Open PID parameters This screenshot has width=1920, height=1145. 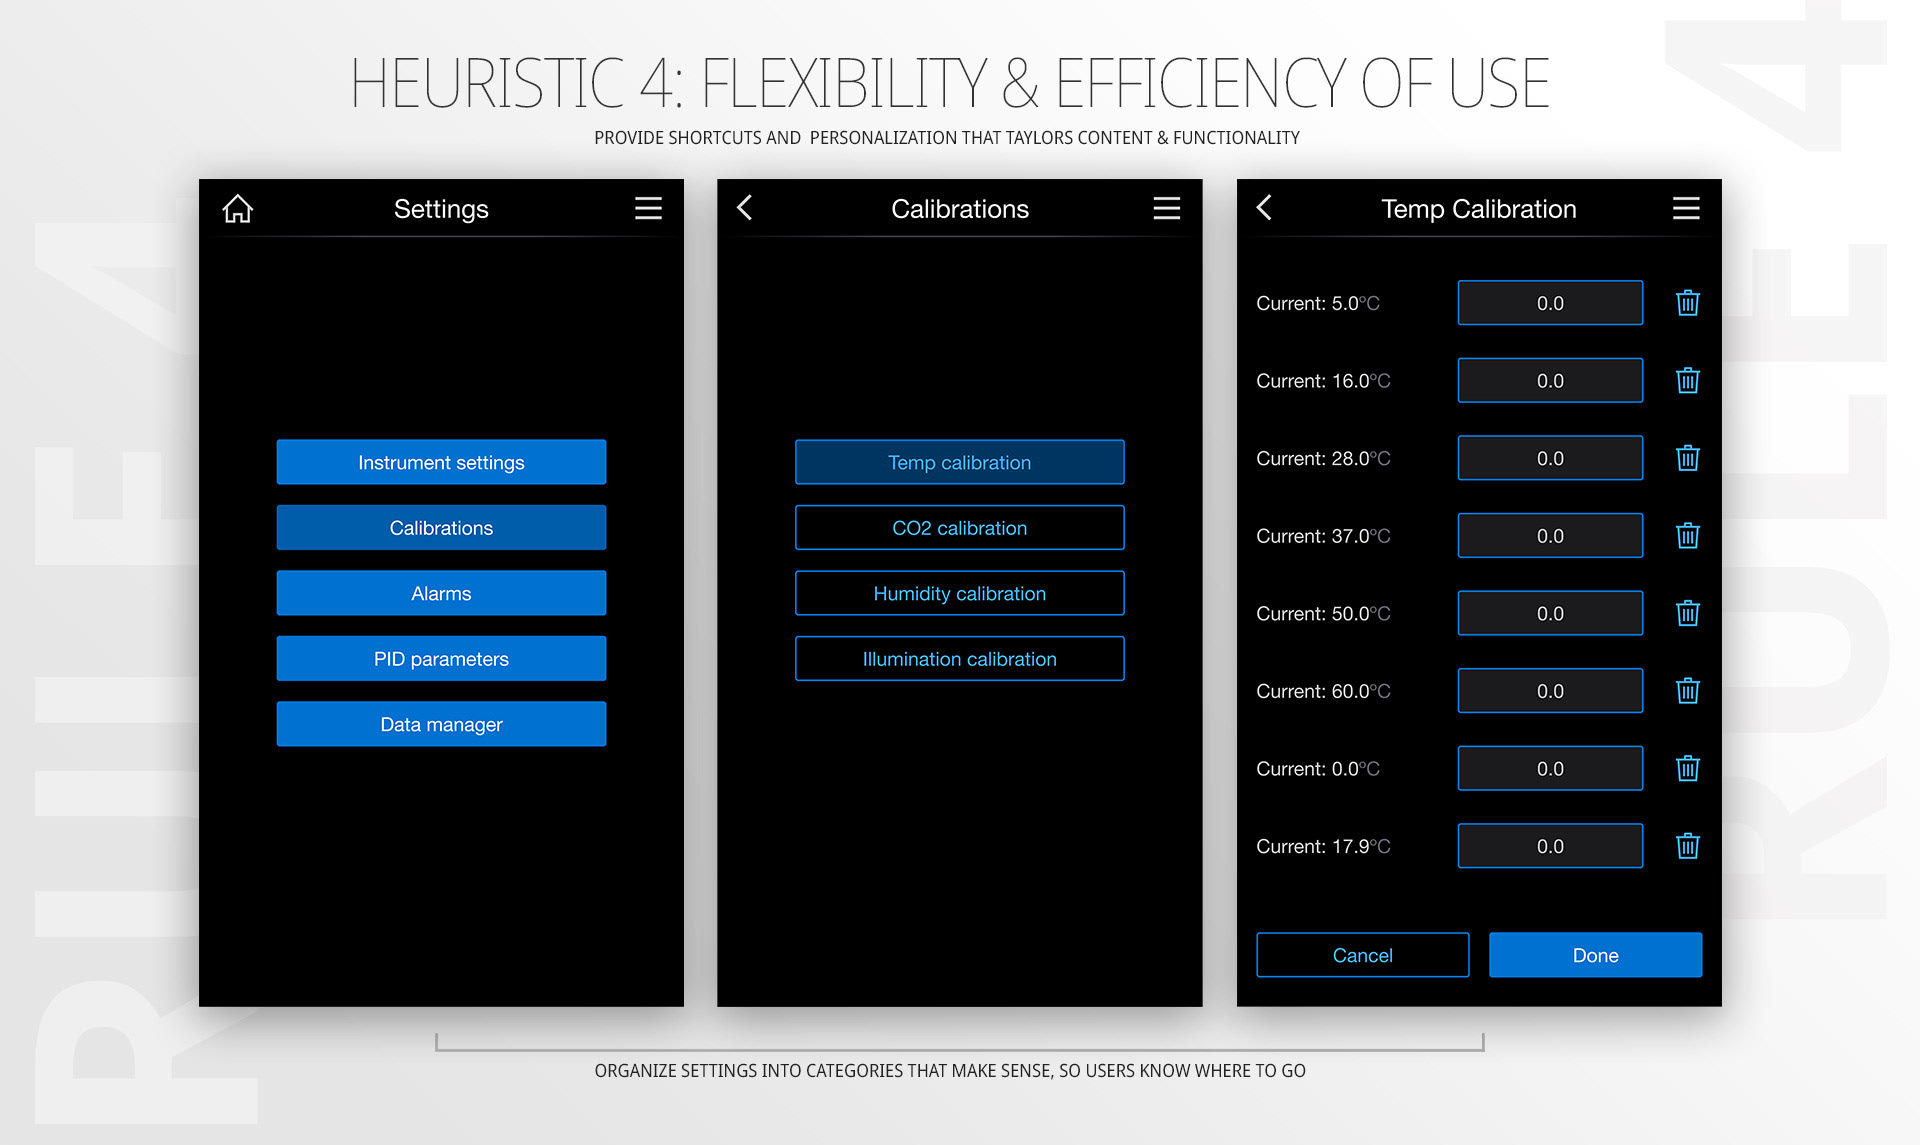pos(441,659)
